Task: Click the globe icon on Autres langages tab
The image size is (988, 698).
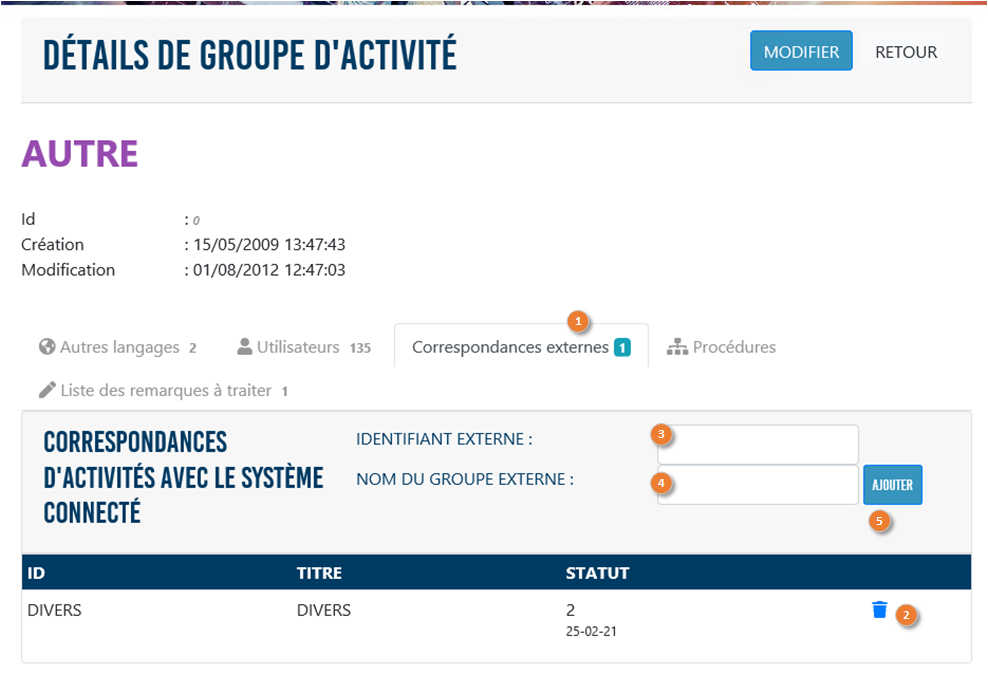Action: [x=46, y=348]
